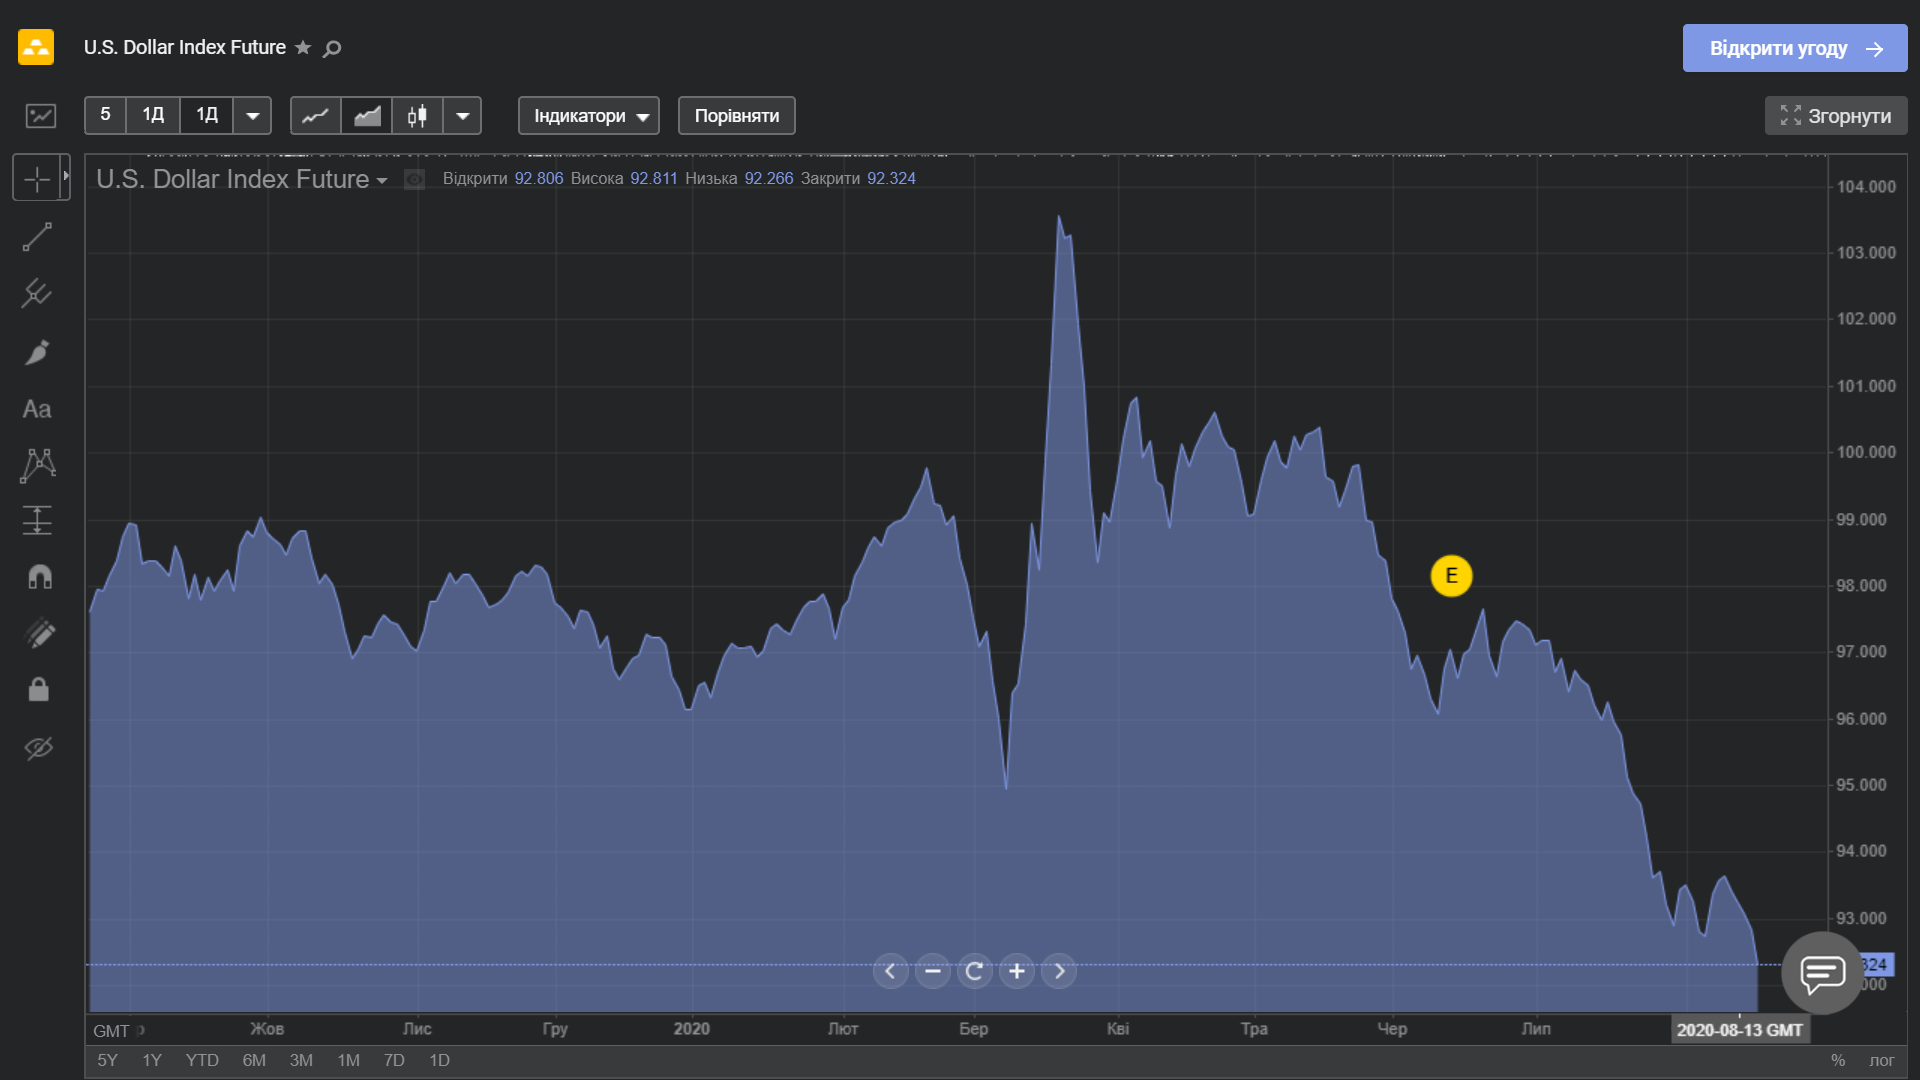Viewport: 1920px width, 1080px height.
Task: Choose the brush drawing tool
Action: point(37,352)
